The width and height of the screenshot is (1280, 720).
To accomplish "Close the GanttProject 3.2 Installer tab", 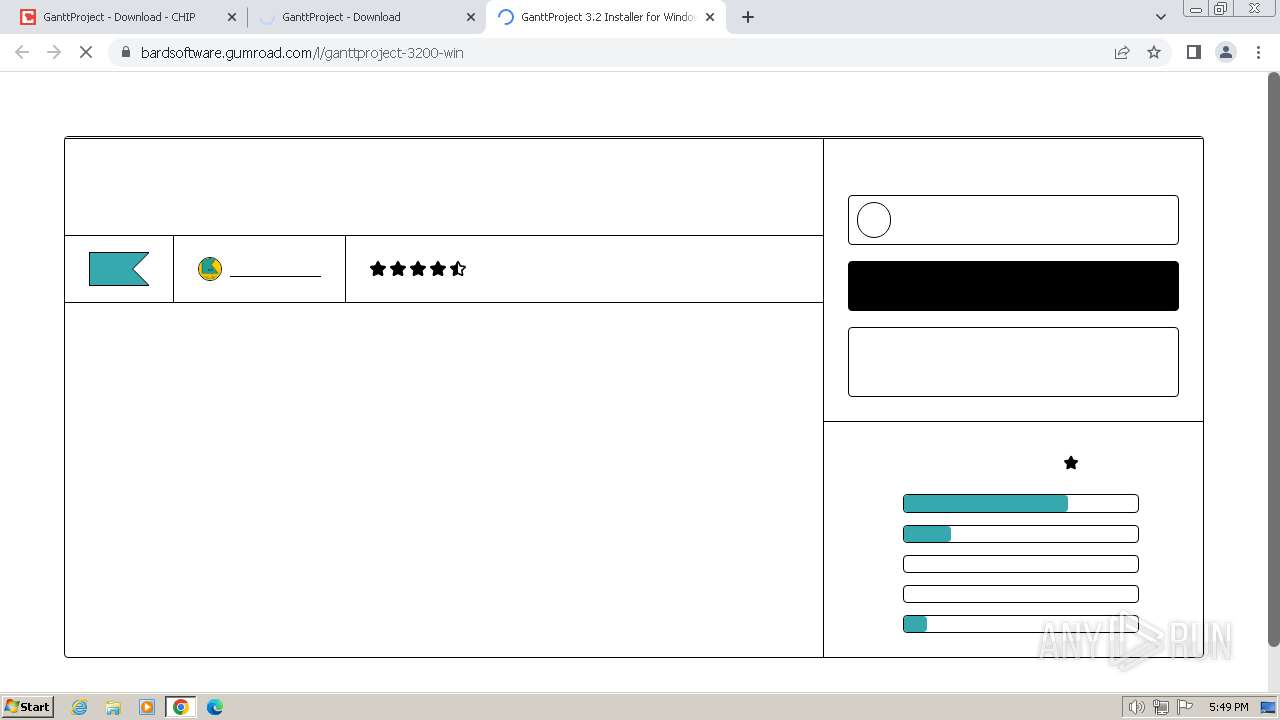I will pyautogui.click(x=710, y=17).
